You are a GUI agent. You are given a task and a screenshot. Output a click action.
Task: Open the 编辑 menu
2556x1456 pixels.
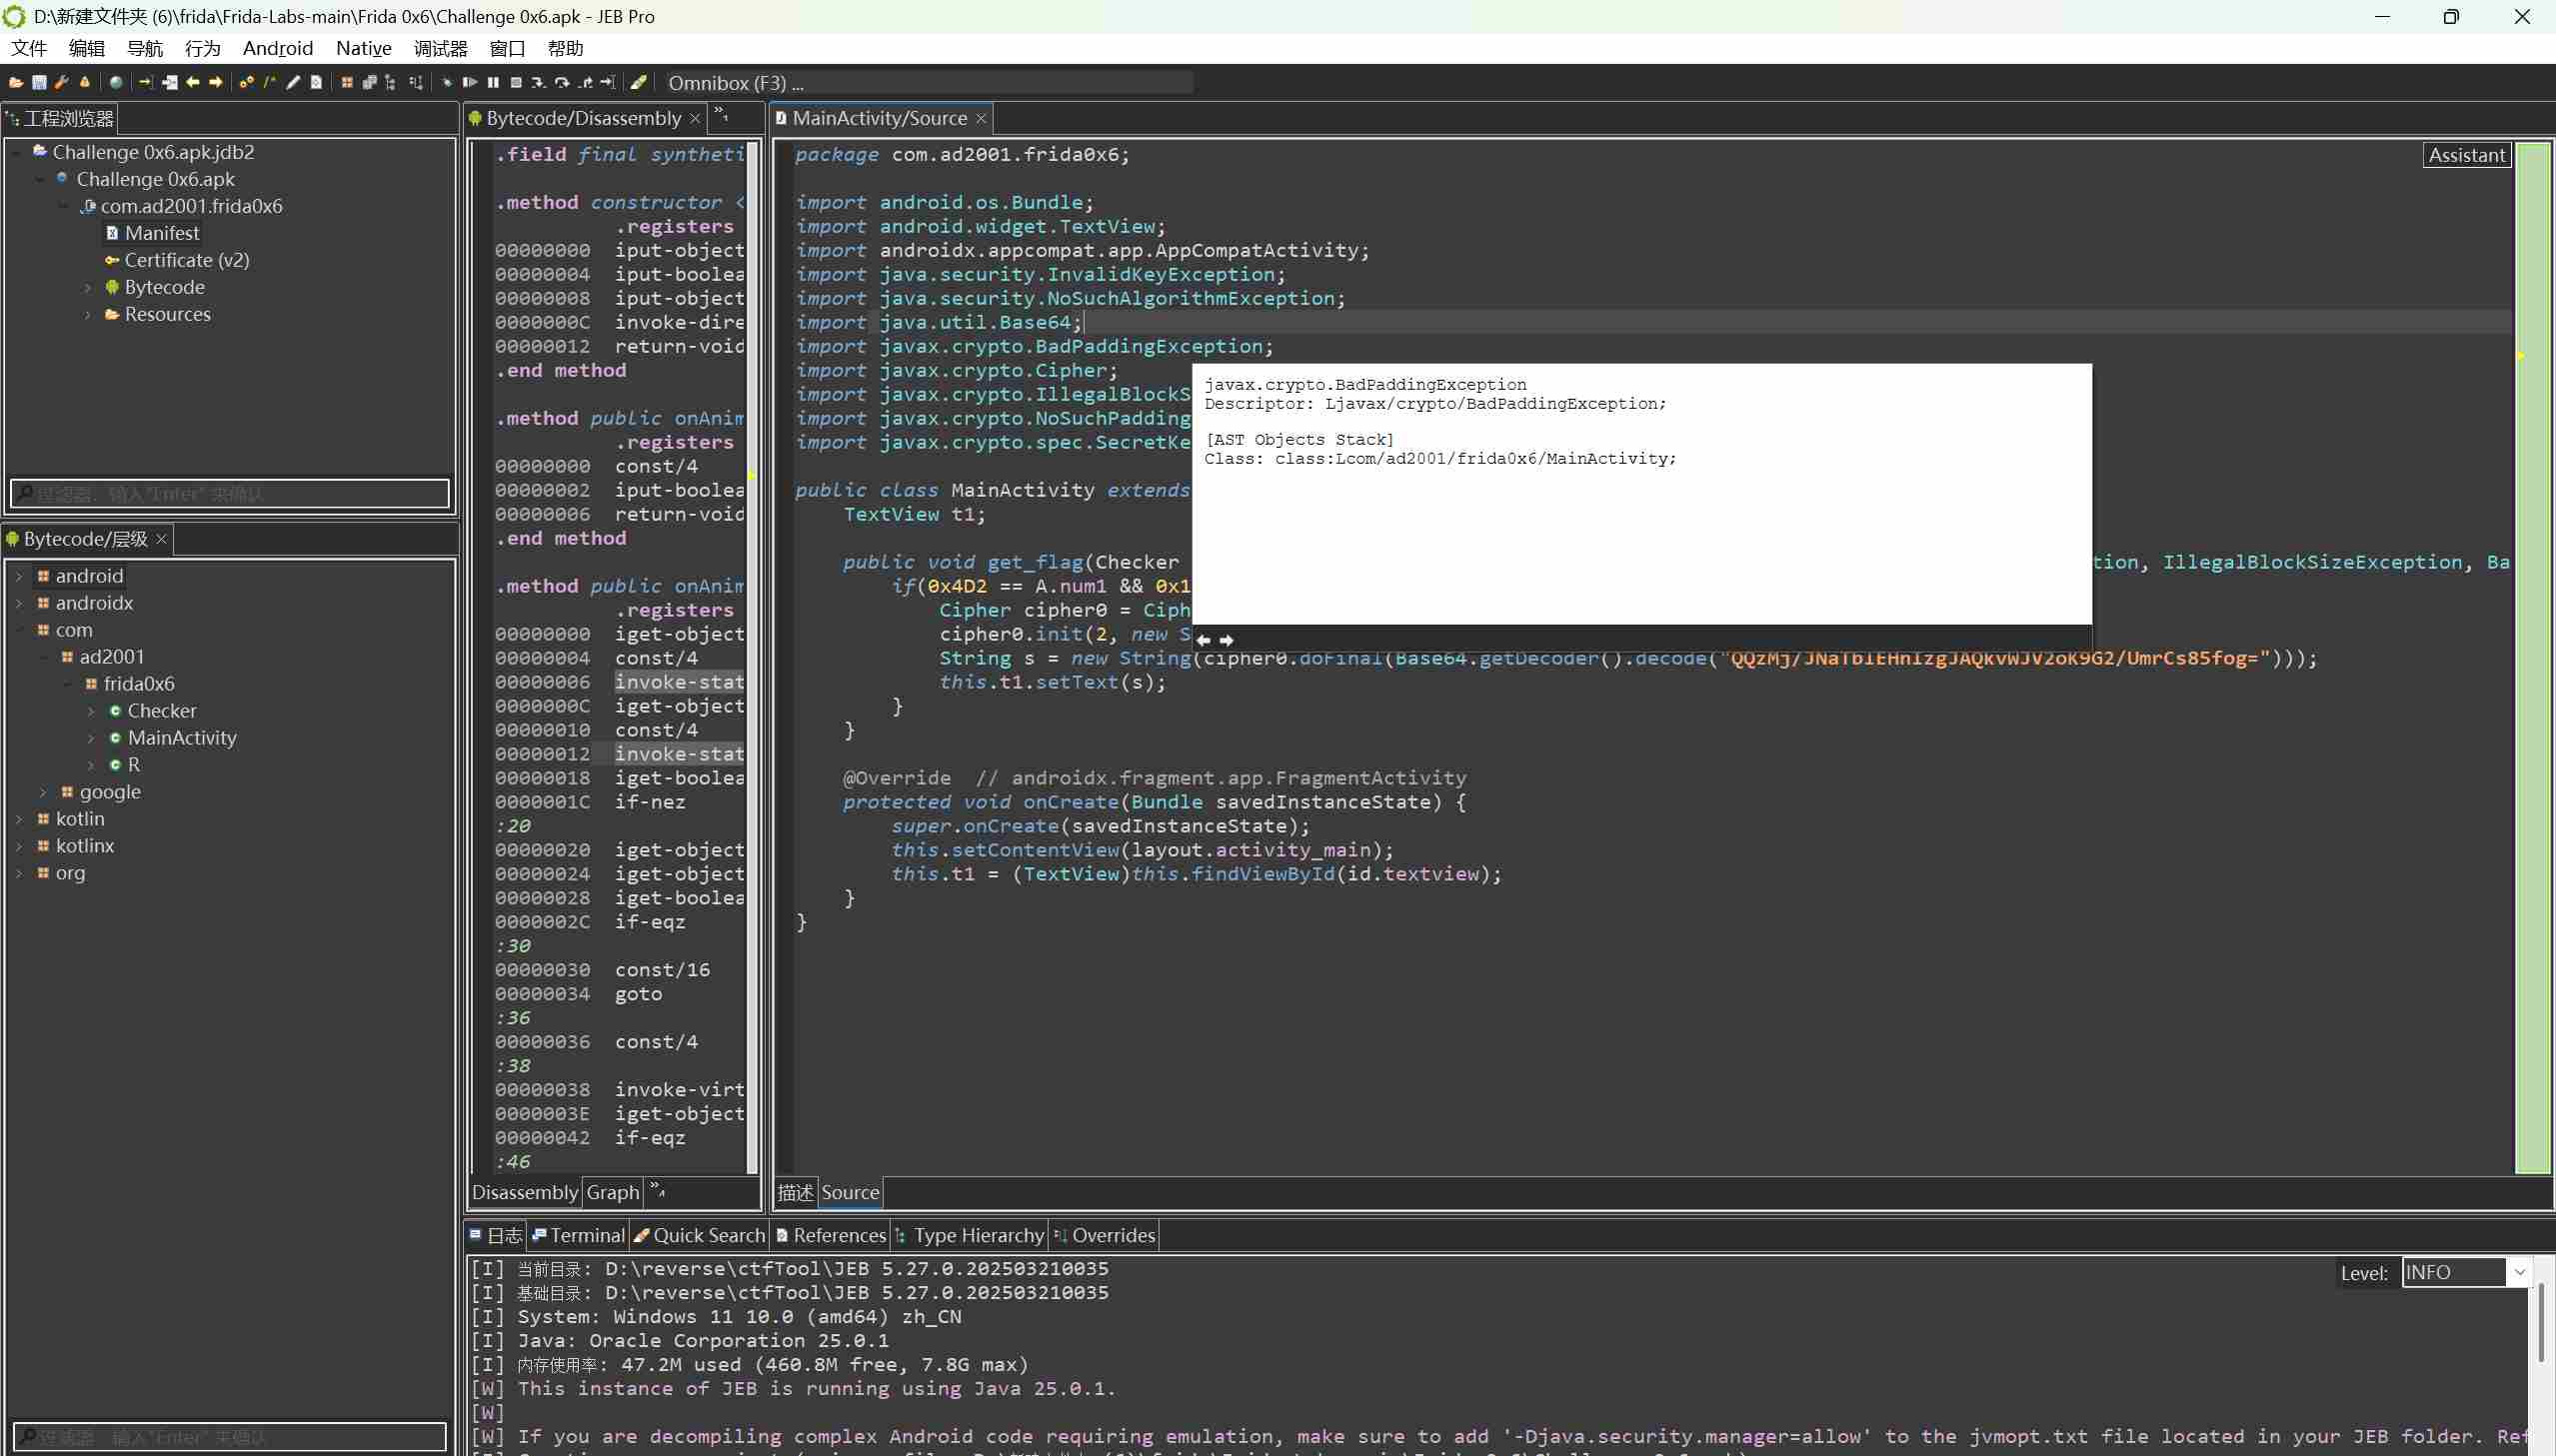(x=87, y=48)
